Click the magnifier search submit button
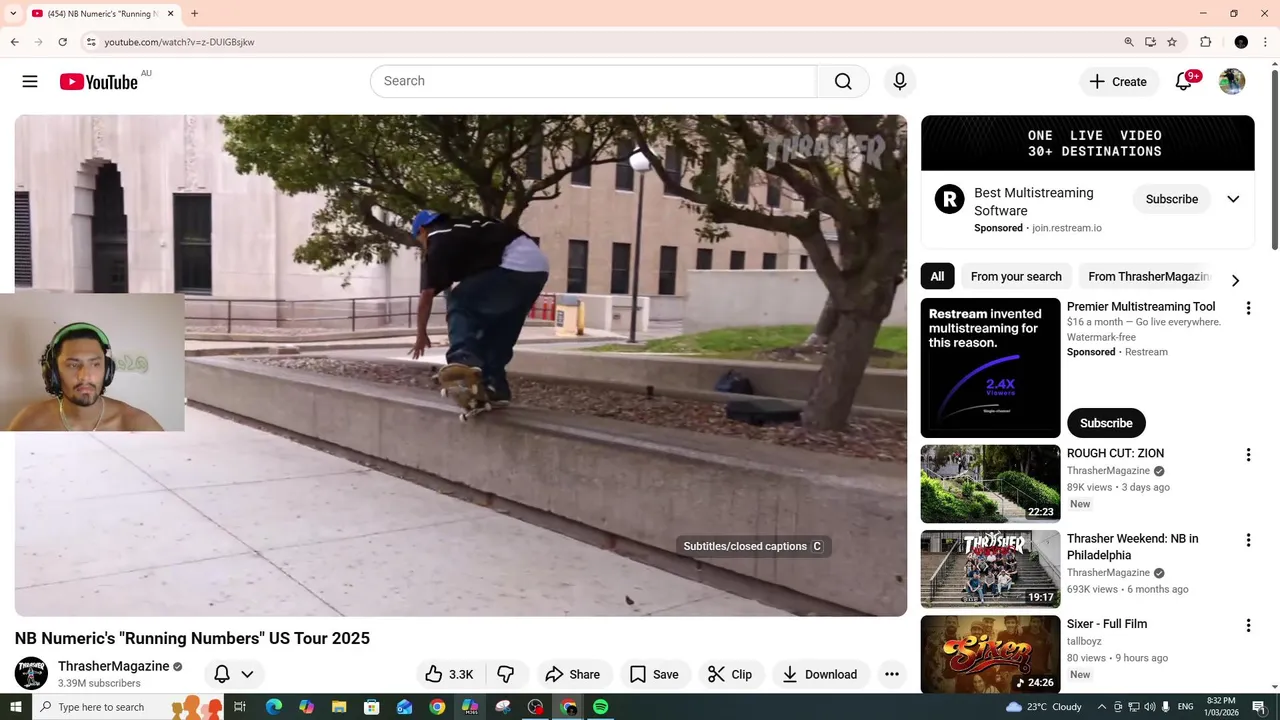Viewport: 1280px width, 720px height. [x=843, y=81]
